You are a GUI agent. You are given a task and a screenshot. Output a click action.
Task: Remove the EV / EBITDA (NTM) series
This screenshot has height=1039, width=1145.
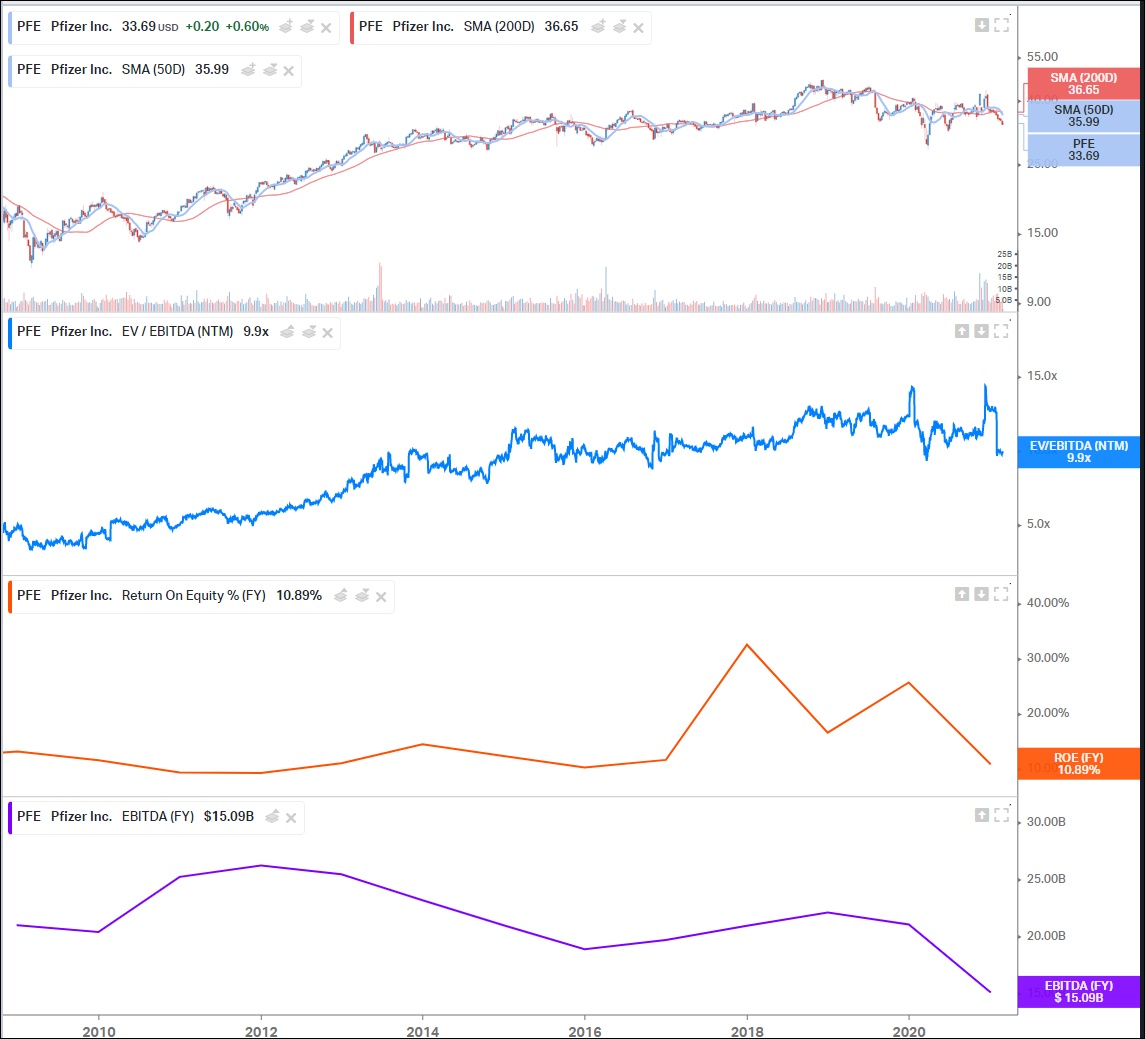(328, 333)
